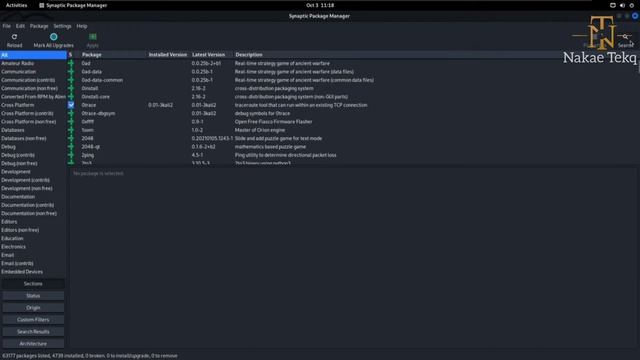Click status icon for 2048
This screenshot has width=640, height=360.
(x=71, y=138)
